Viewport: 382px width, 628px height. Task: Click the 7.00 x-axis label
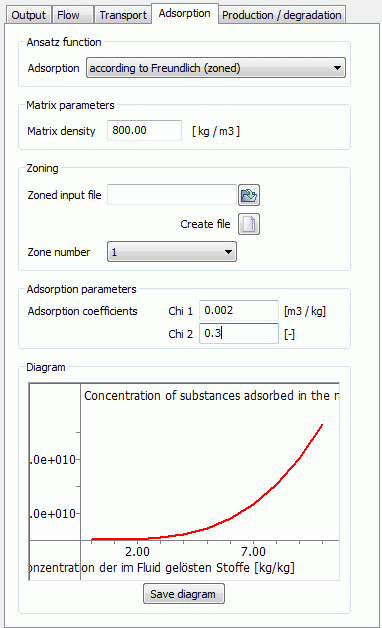(x=253, y=552)
